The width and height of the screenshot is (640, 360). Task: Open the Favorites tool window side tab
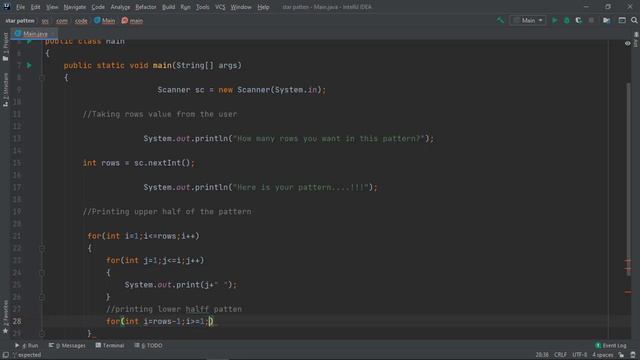coord(5,317)
